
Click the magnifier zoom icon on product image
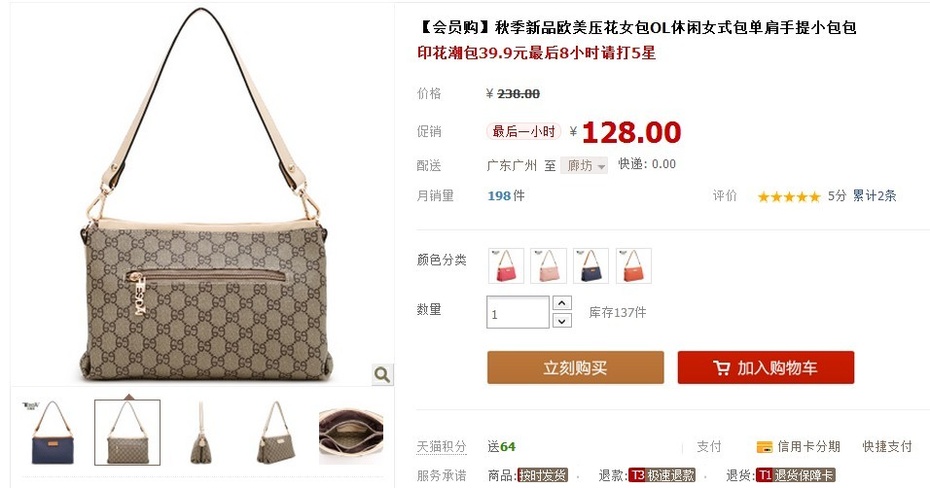pyautogui.click(x=382, y=374)
